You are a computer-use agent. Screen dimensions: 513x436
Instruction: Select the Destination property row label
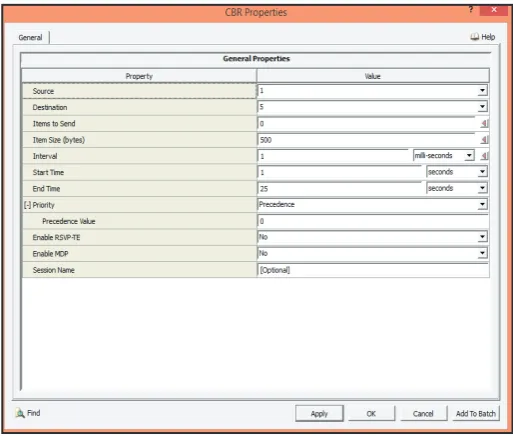[x=50, y=107]
